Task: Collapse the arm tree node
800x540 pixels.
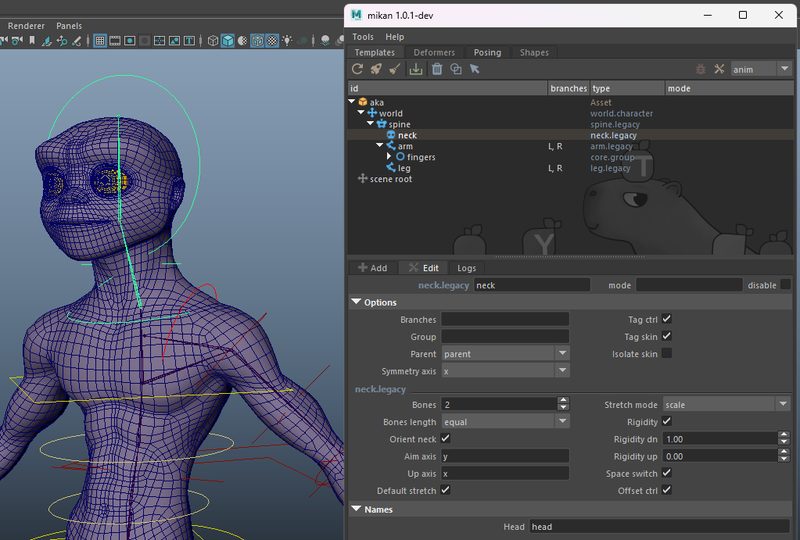Action: coord(379,146)
